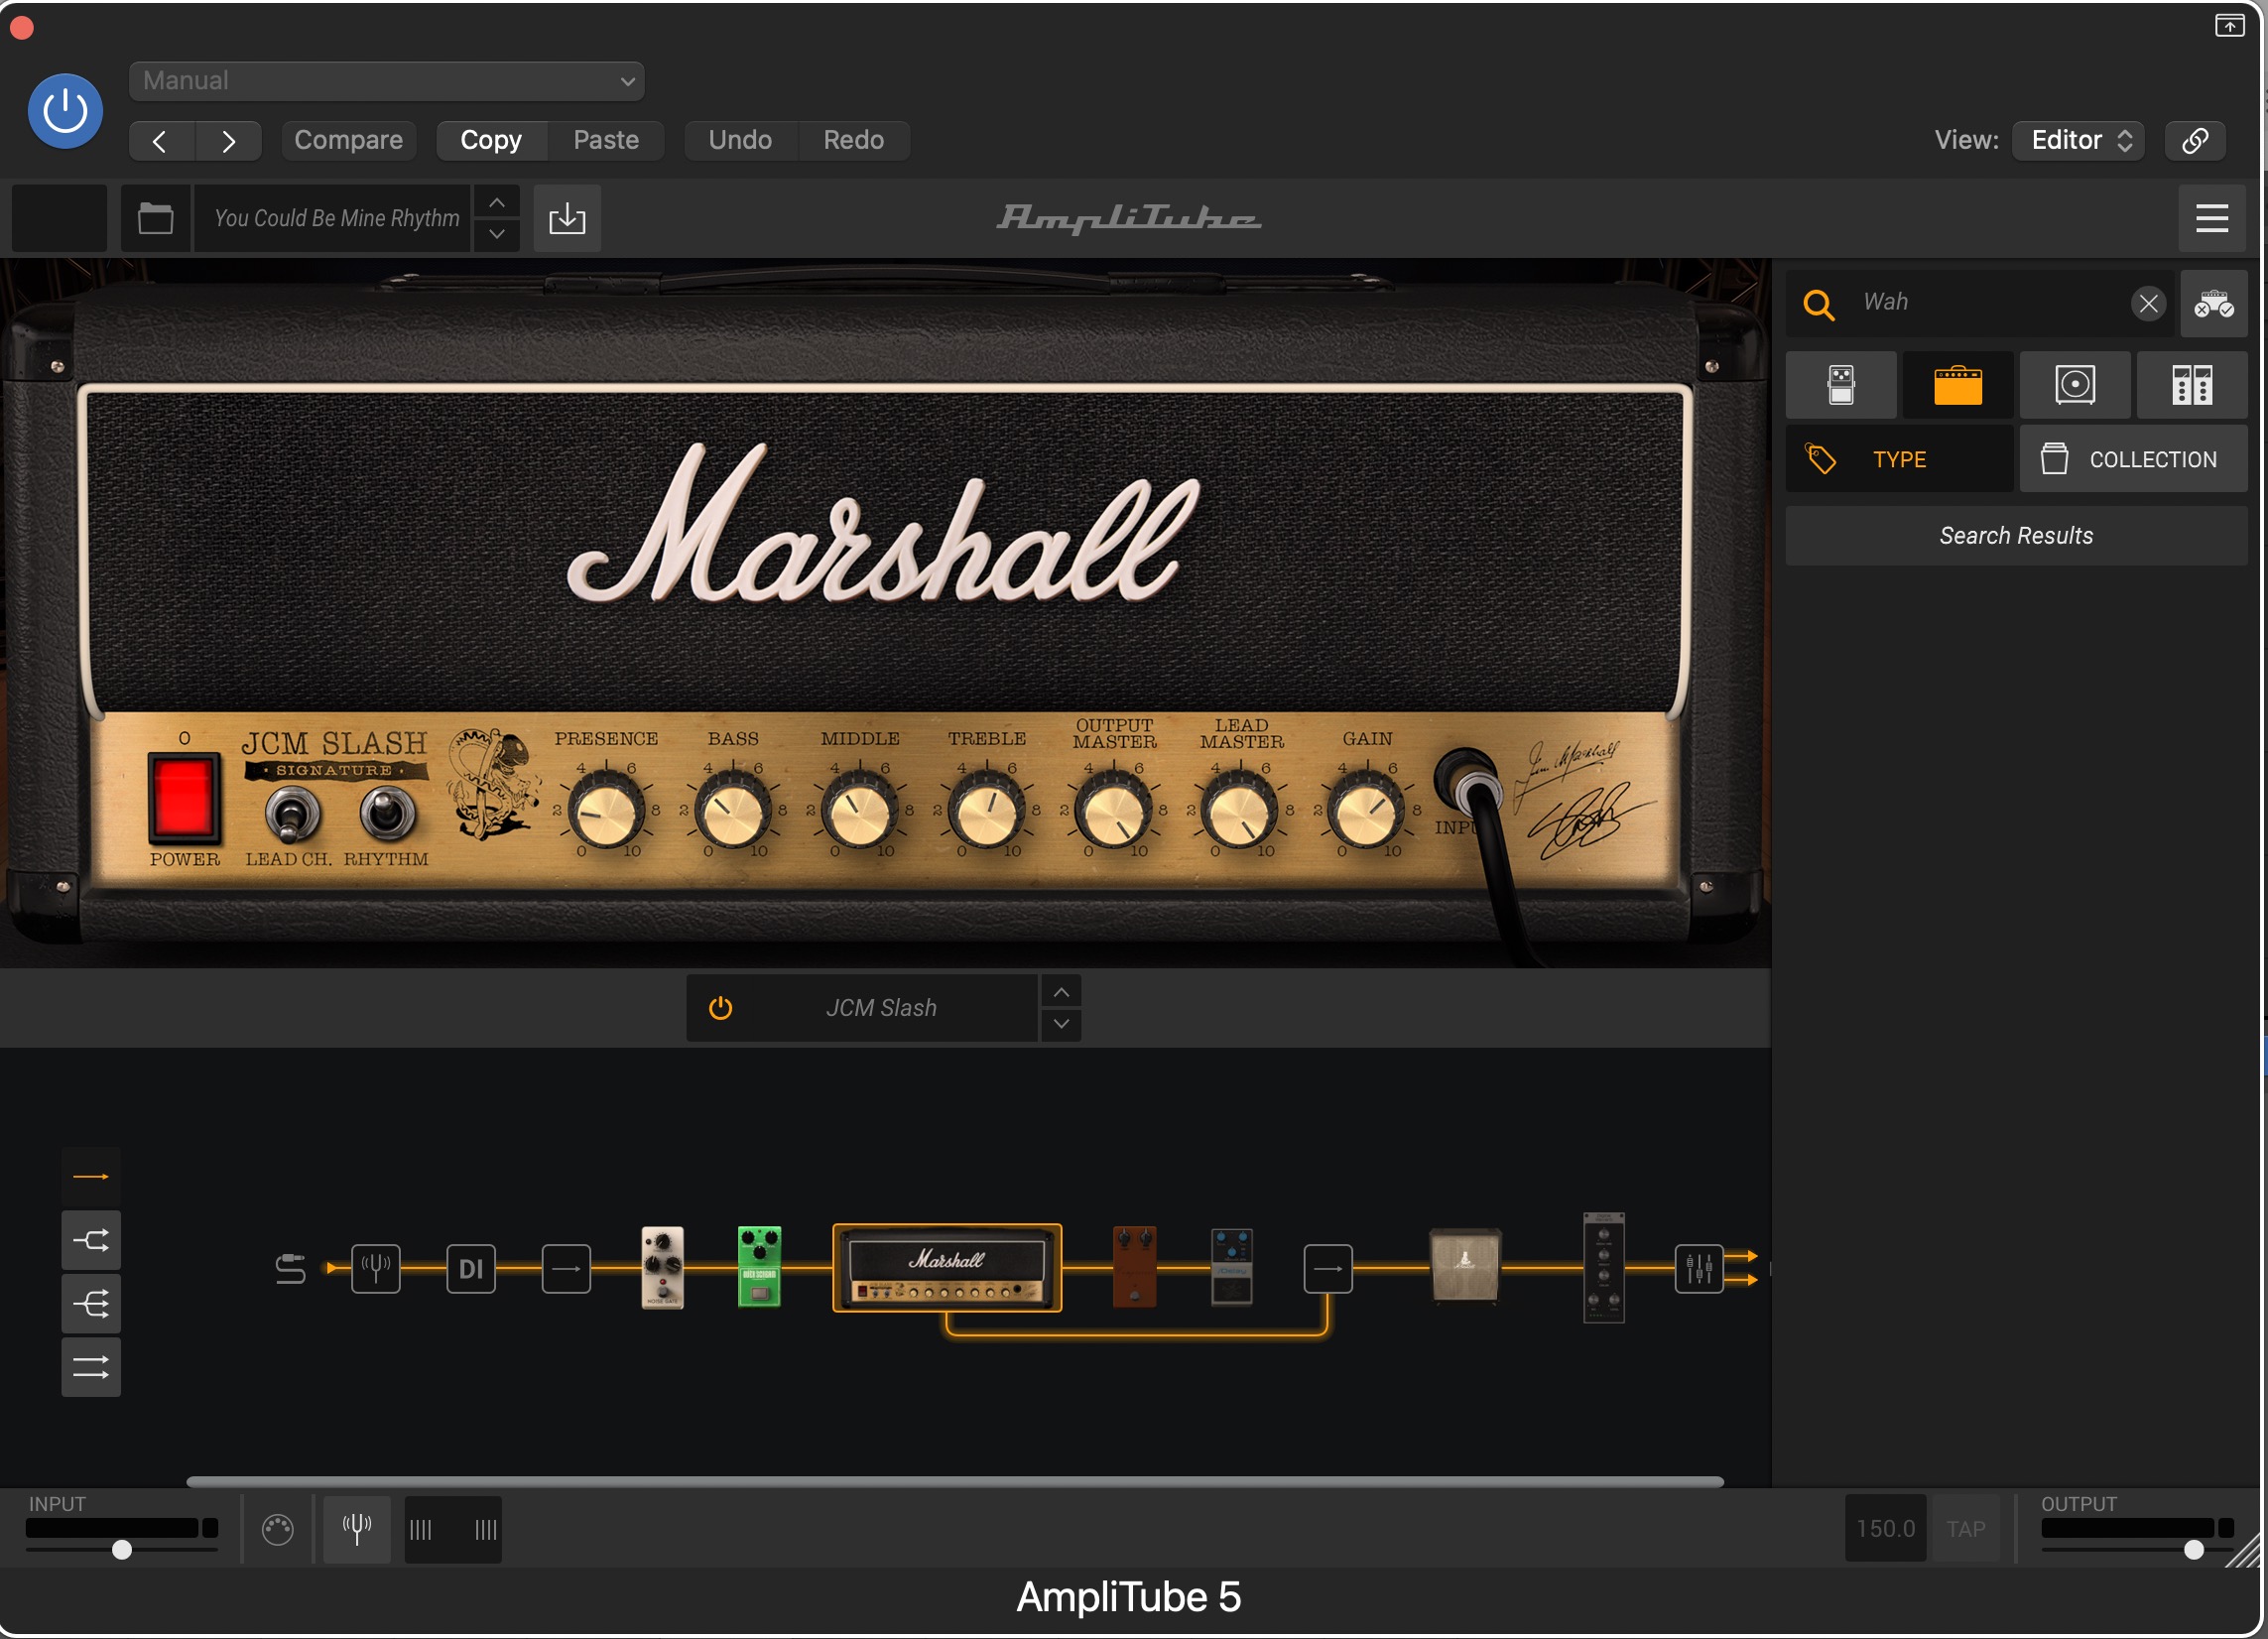Clear the Wah search text
The width and height of the screenshot is (2268, 1639).
point(2148,303)
